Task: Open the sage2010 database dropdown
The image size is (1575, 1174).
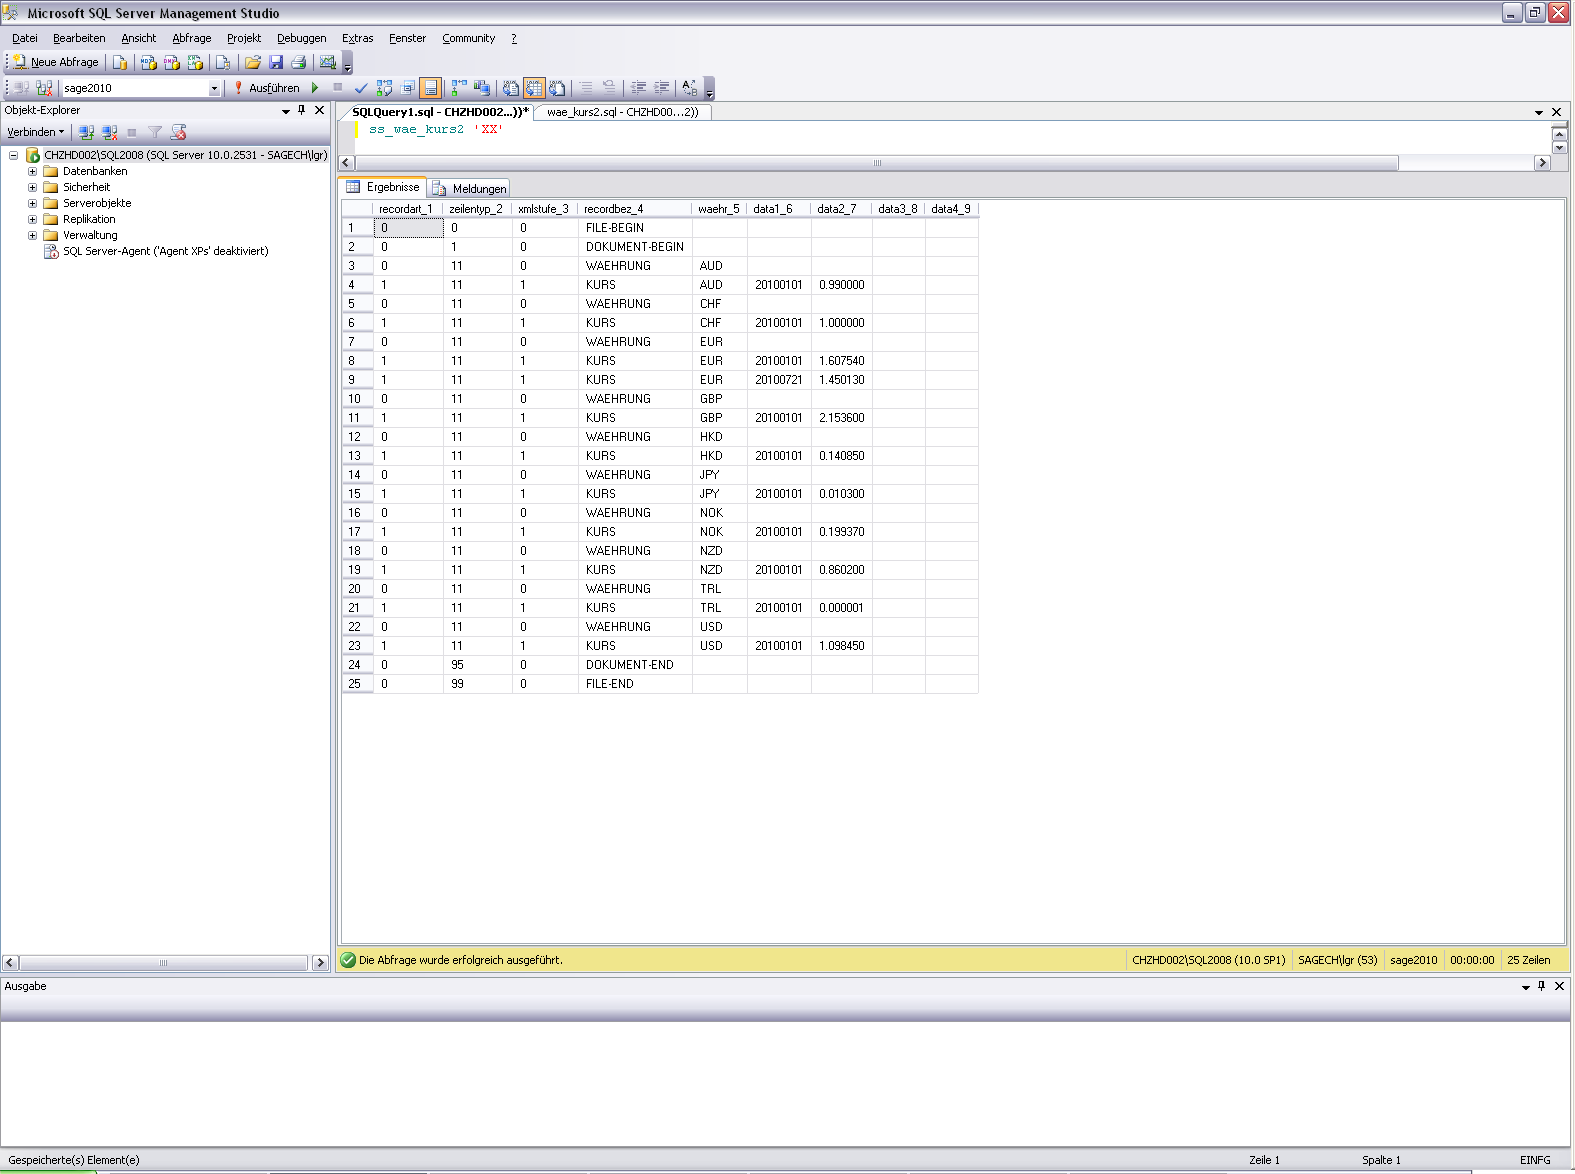Action: tap(214, 88)
